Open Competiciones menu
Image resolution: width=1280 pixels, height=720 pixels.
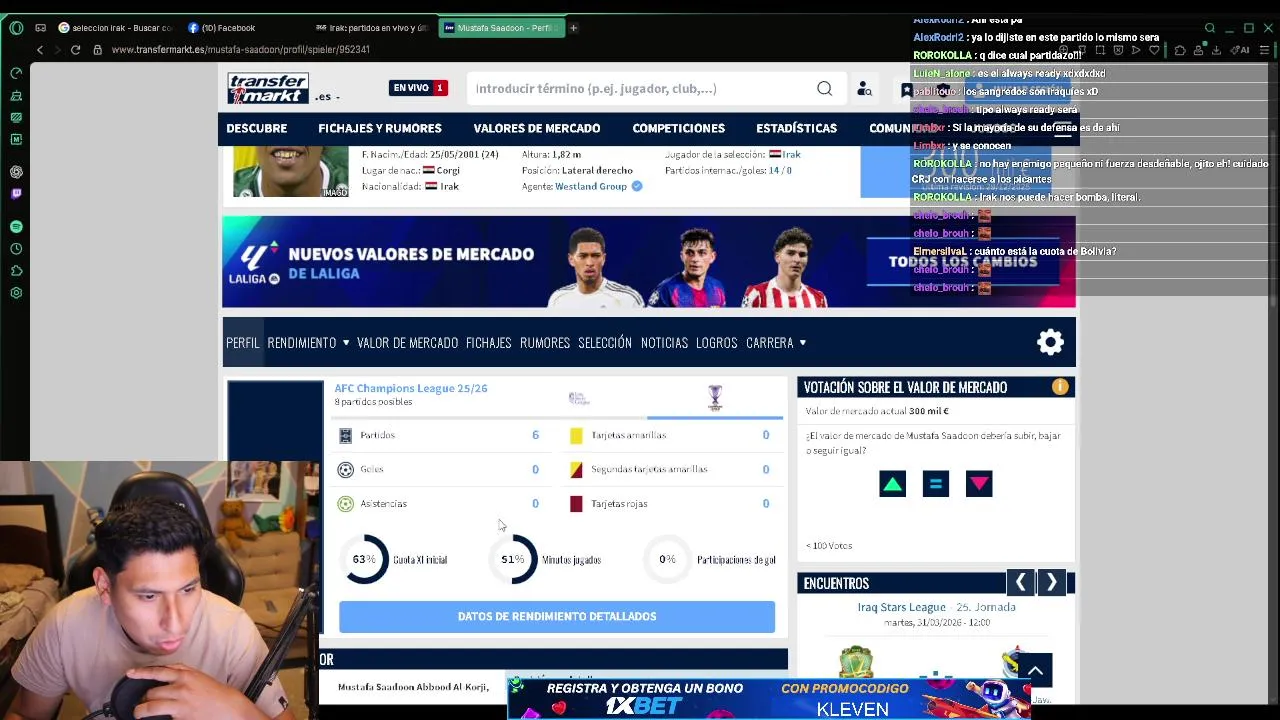point(678,128)
